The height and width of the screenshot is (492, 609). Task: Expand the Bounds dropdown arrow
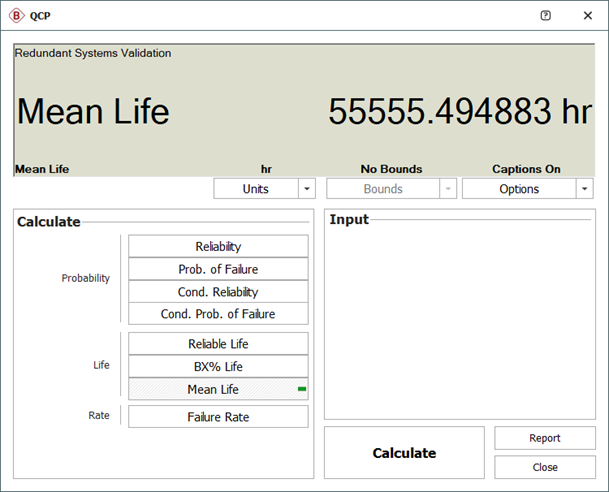coord(447,189)
